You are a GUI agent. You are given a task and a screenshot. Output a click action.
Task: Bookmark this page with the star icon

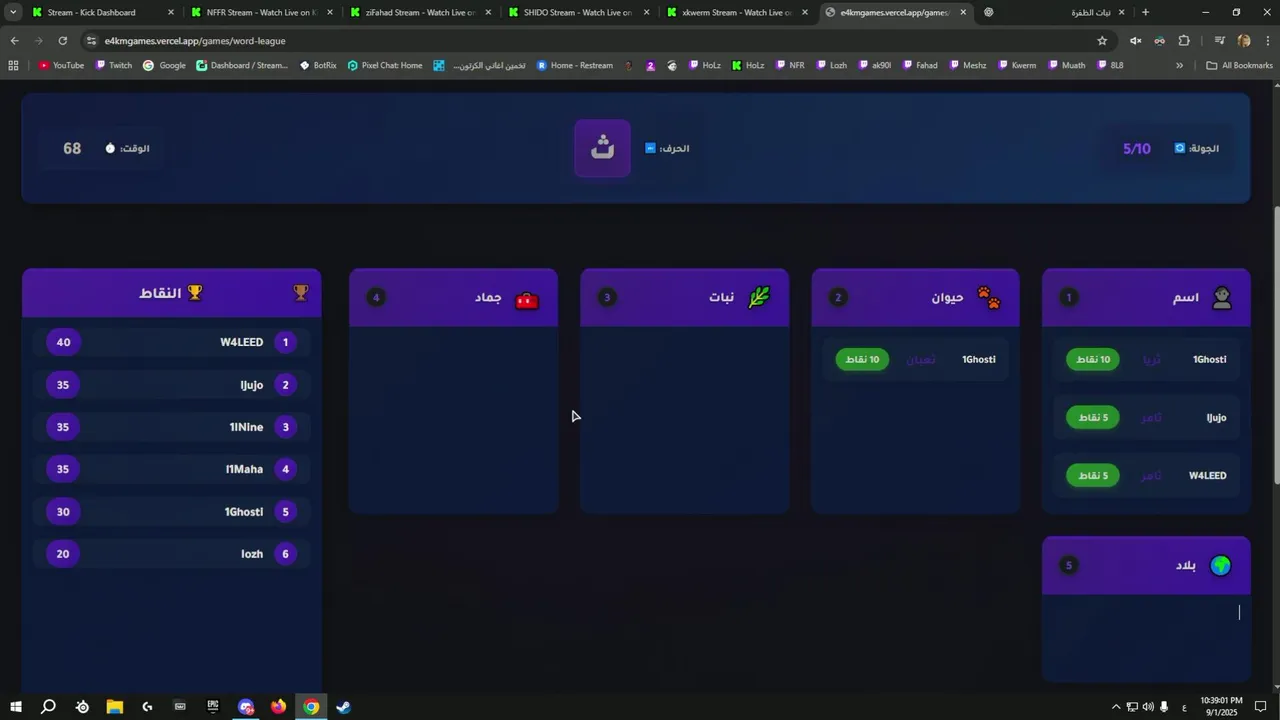pyautogui.click(x=1102, y=41)
